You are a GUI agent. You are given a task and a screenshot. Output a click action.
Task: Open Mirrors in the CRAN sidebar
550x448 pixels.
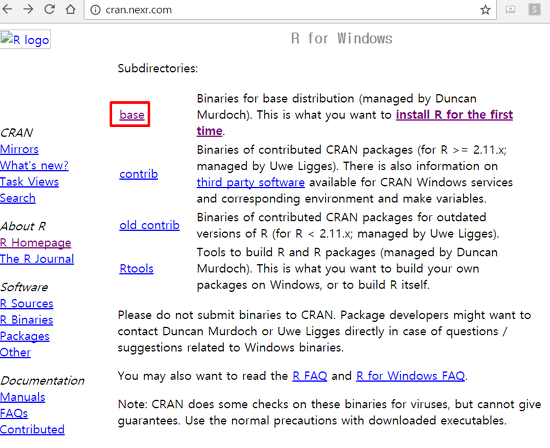(19, 149)
